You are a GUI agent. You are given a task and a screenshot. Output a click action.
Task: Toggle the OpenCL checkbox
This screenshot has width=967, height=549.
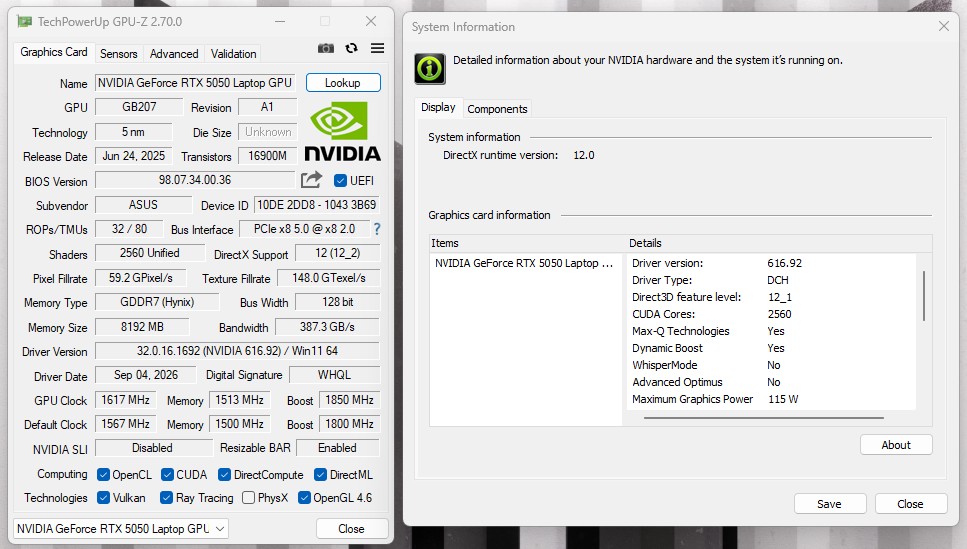tap(104, 474)
